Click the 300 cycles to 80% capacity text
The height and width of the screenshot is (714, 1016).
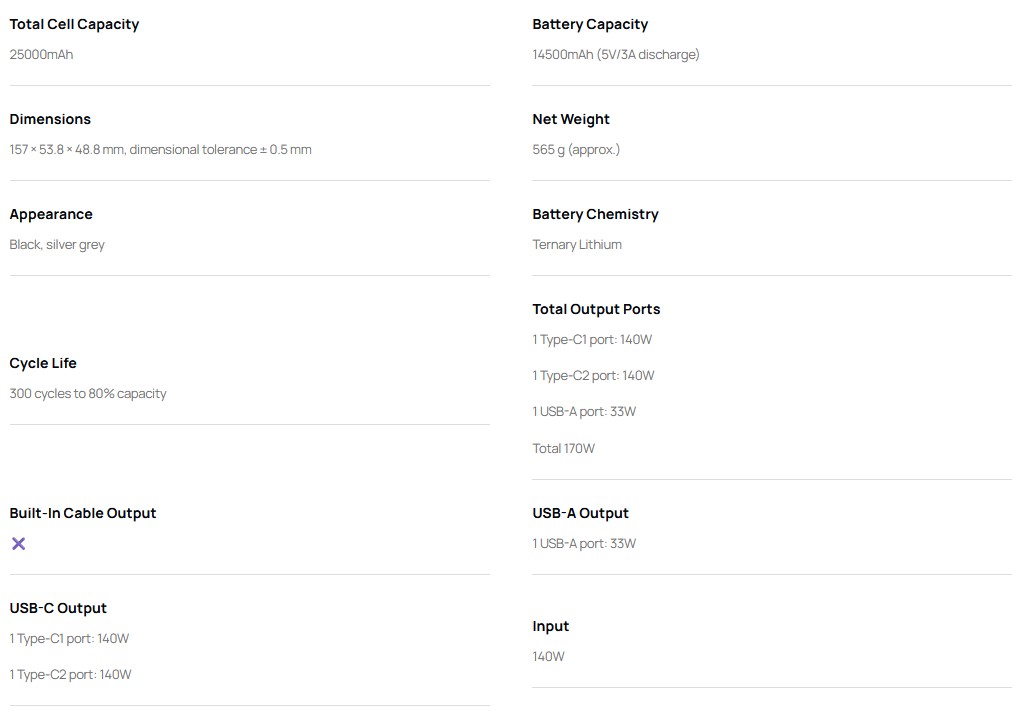[x=88, y=394]
